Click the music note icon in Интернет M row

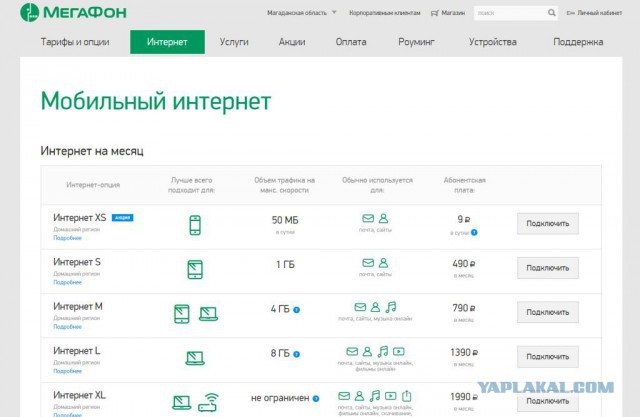(x=391, y=307)
